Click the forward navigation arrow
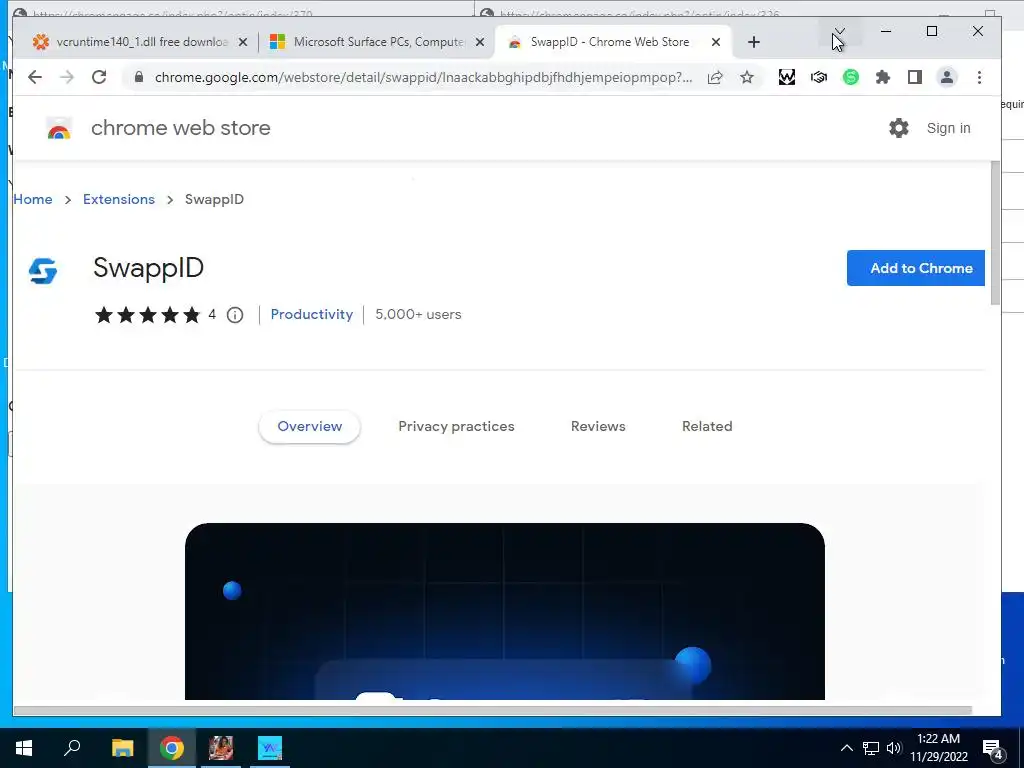The width and height of the screenshot is (1024, 768). pos(67,77)
